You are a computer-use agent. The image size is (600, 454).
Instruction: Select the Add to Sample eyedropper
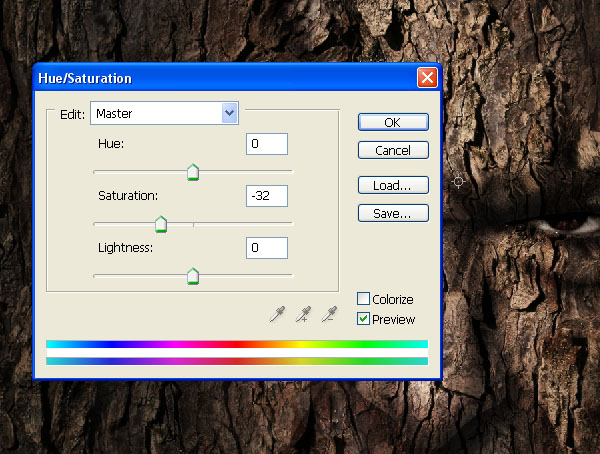point(303,315)
